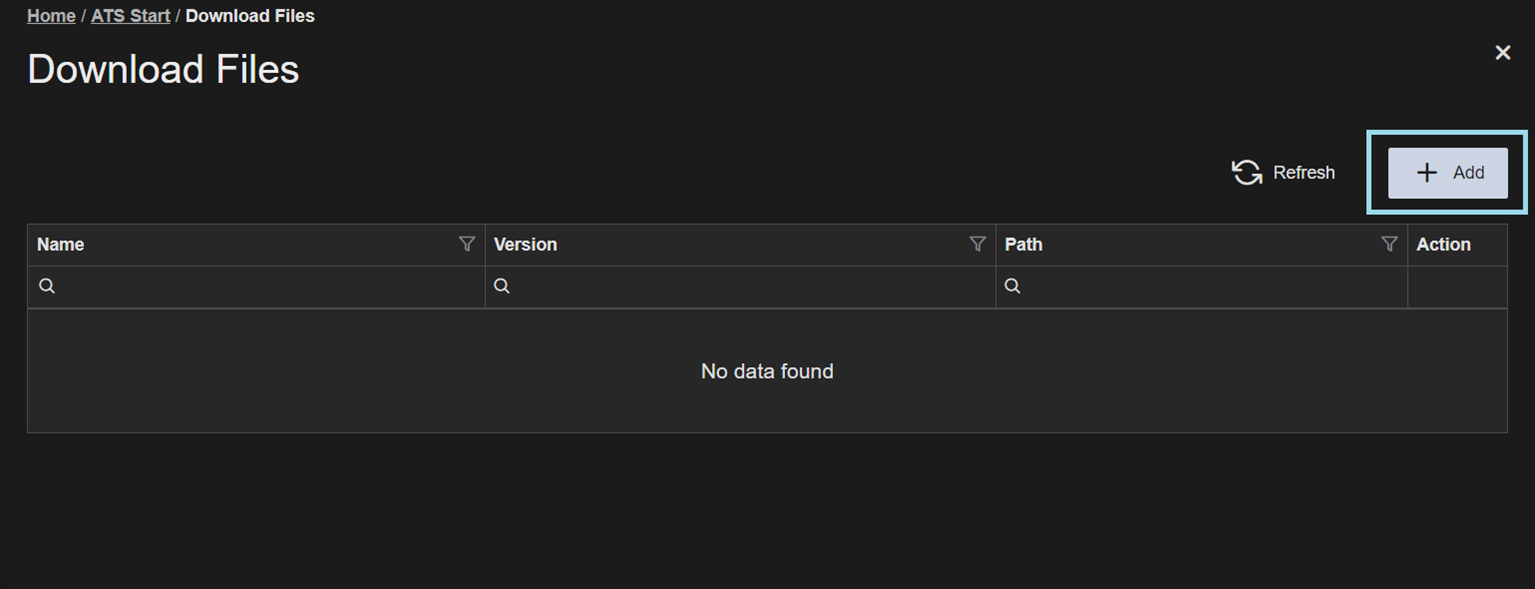Click the Name search magnifier icon
The height and width of the screenshot is (589, 1535).
pyautogui.click(x=47, y=287)
